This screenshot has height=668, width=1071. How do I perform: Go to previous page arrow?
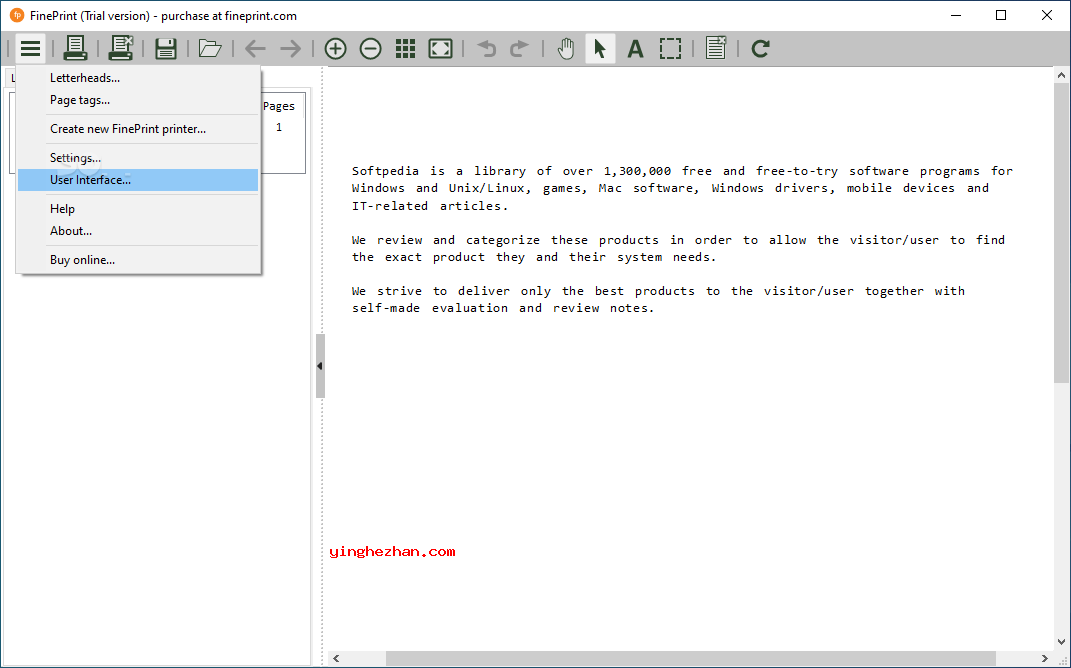(x=255, y=48)
